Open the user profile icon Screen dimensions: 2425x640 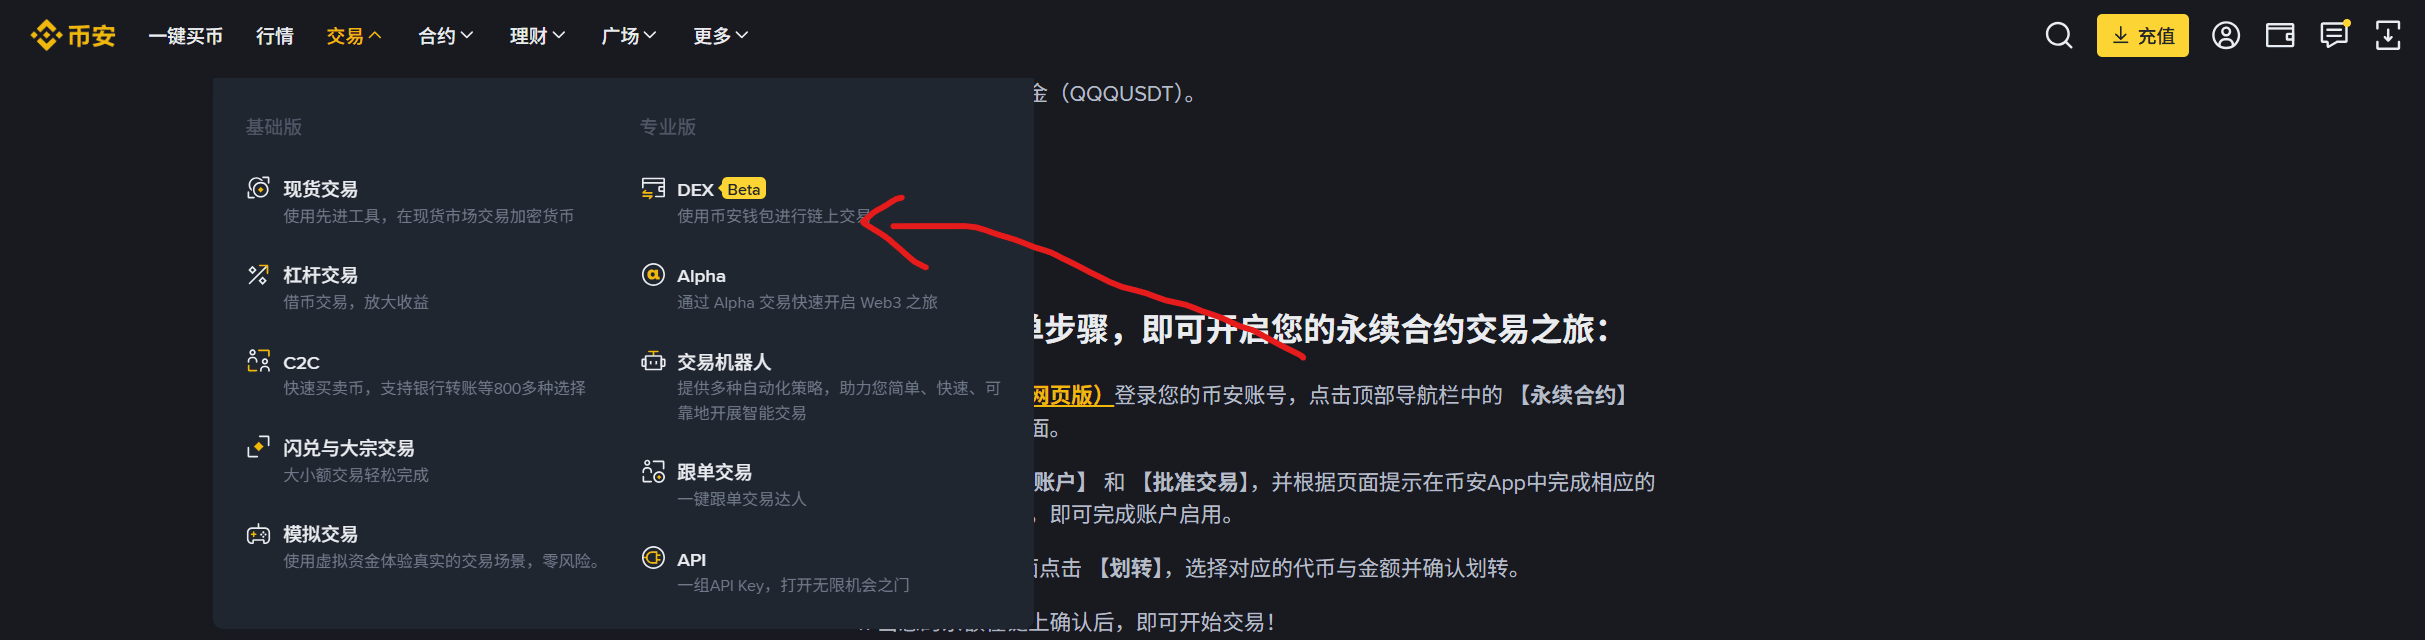(x=2225, y=36)
